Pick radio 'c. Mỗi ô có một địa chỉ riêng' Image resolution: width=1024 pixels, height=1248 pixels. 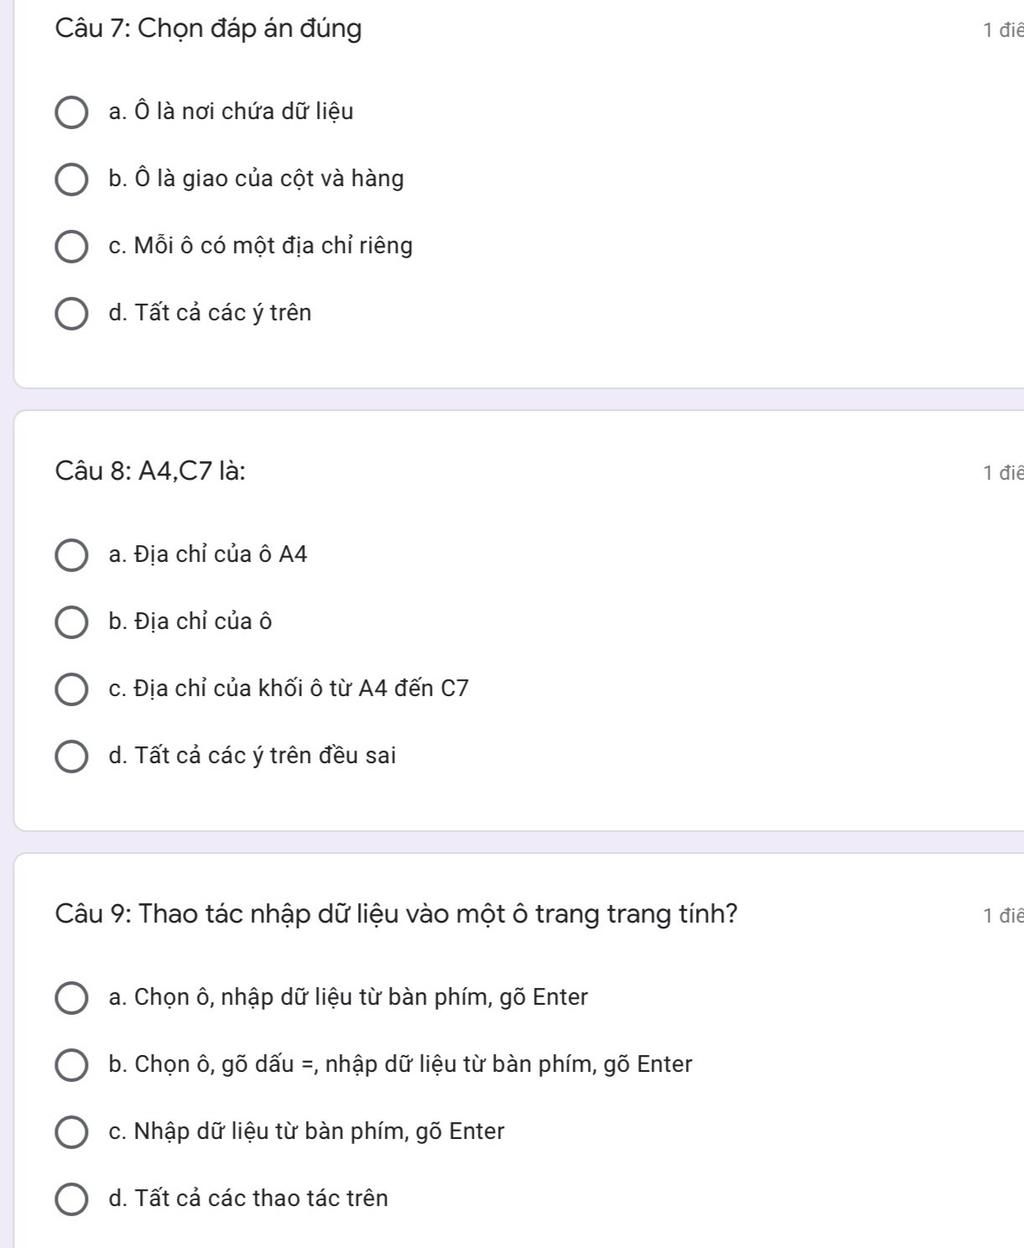click(70, 246)
